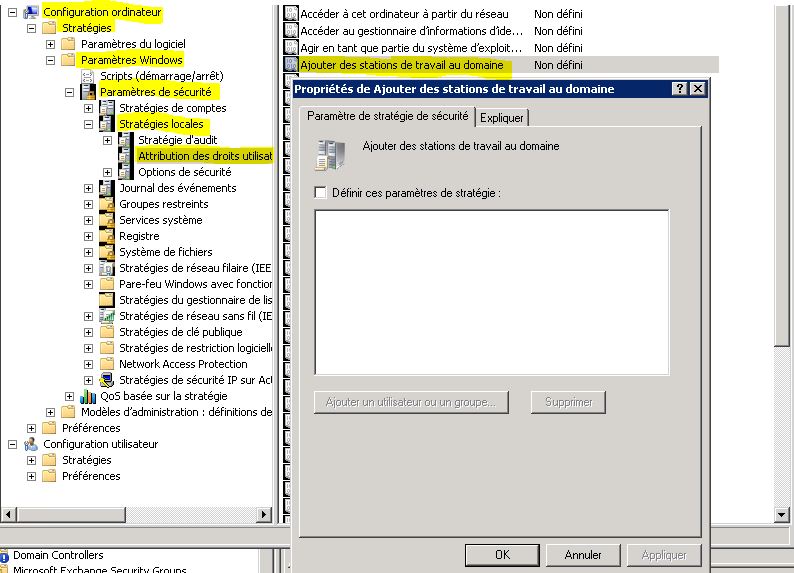Click the Configuration ordinateur computer icon
Image resolution: width=794 pixels, height=573 pixels.
click(31, 12)
